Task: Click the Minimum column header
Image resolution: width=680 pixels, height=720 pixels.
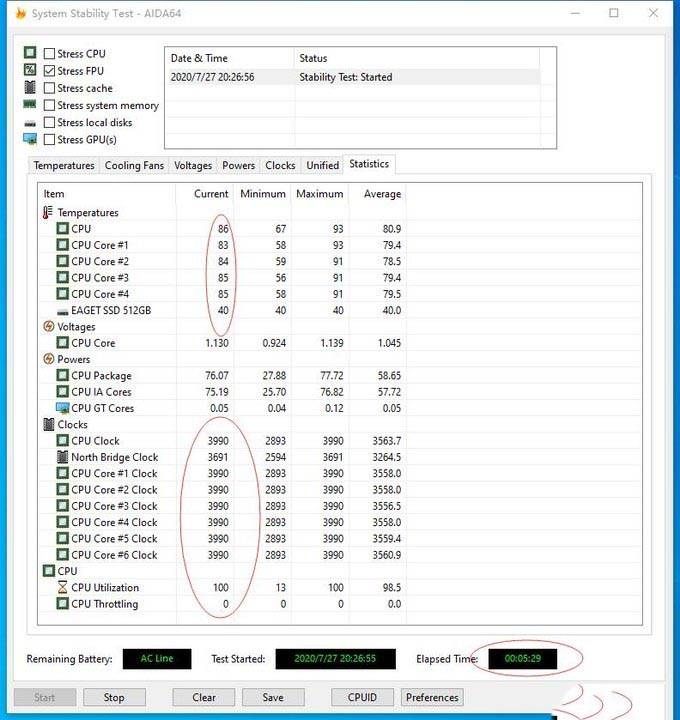Action: point(263,194)
